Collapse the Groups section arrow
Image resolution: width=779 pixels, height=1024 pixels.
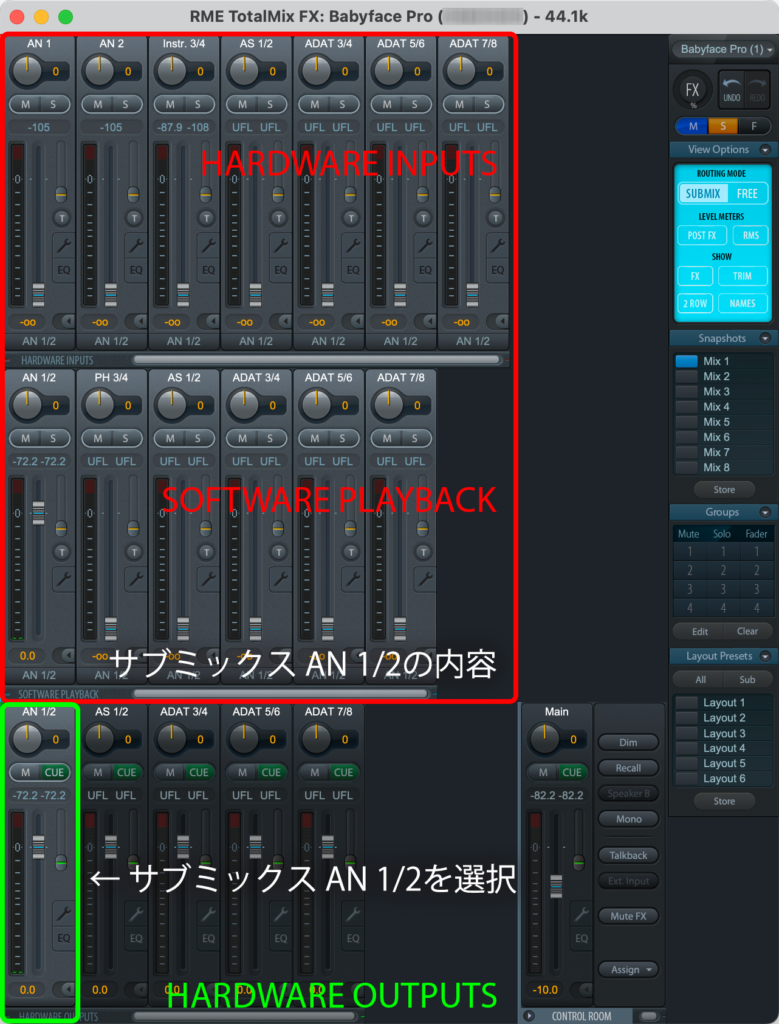(x=765, y=513)
